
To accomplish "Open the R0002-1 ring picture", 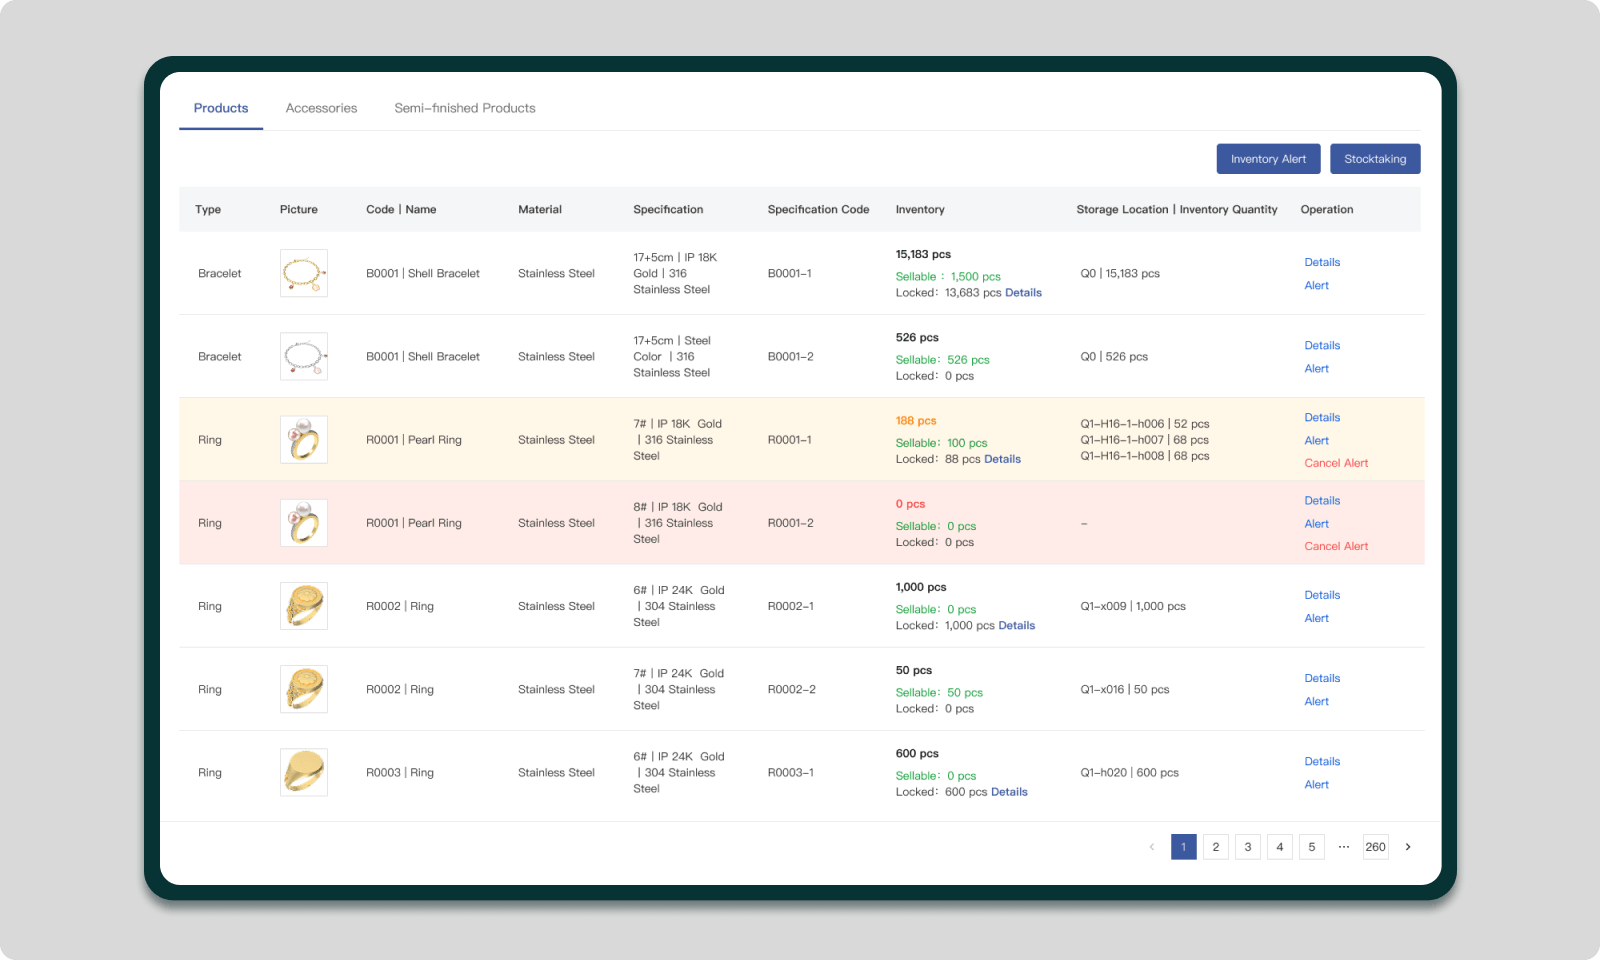I will (x=304, y=606).
